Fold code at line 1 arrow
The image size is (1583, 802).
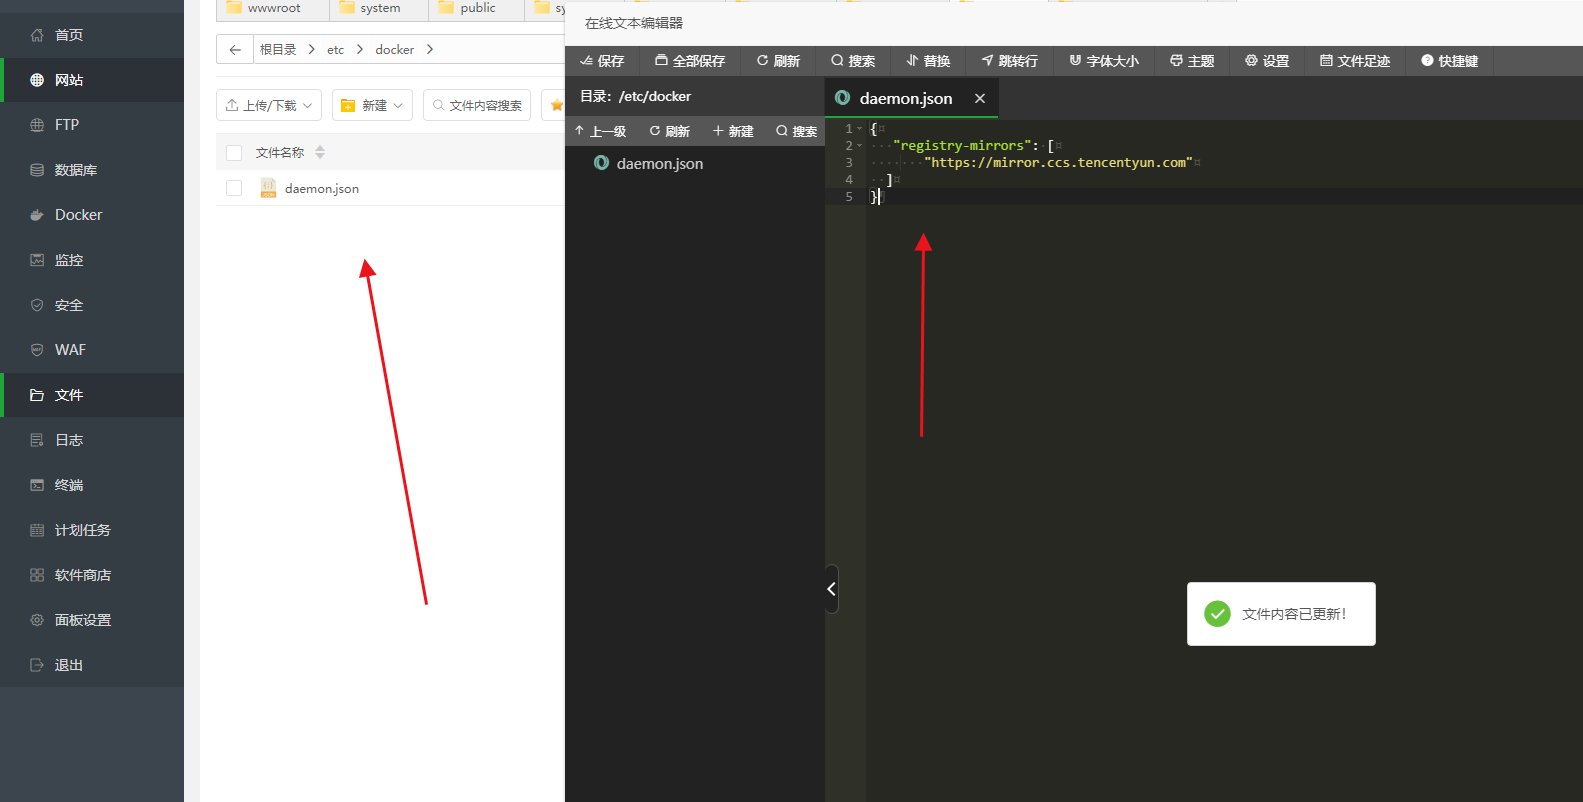pyautogui.click(x=860, y=128)
